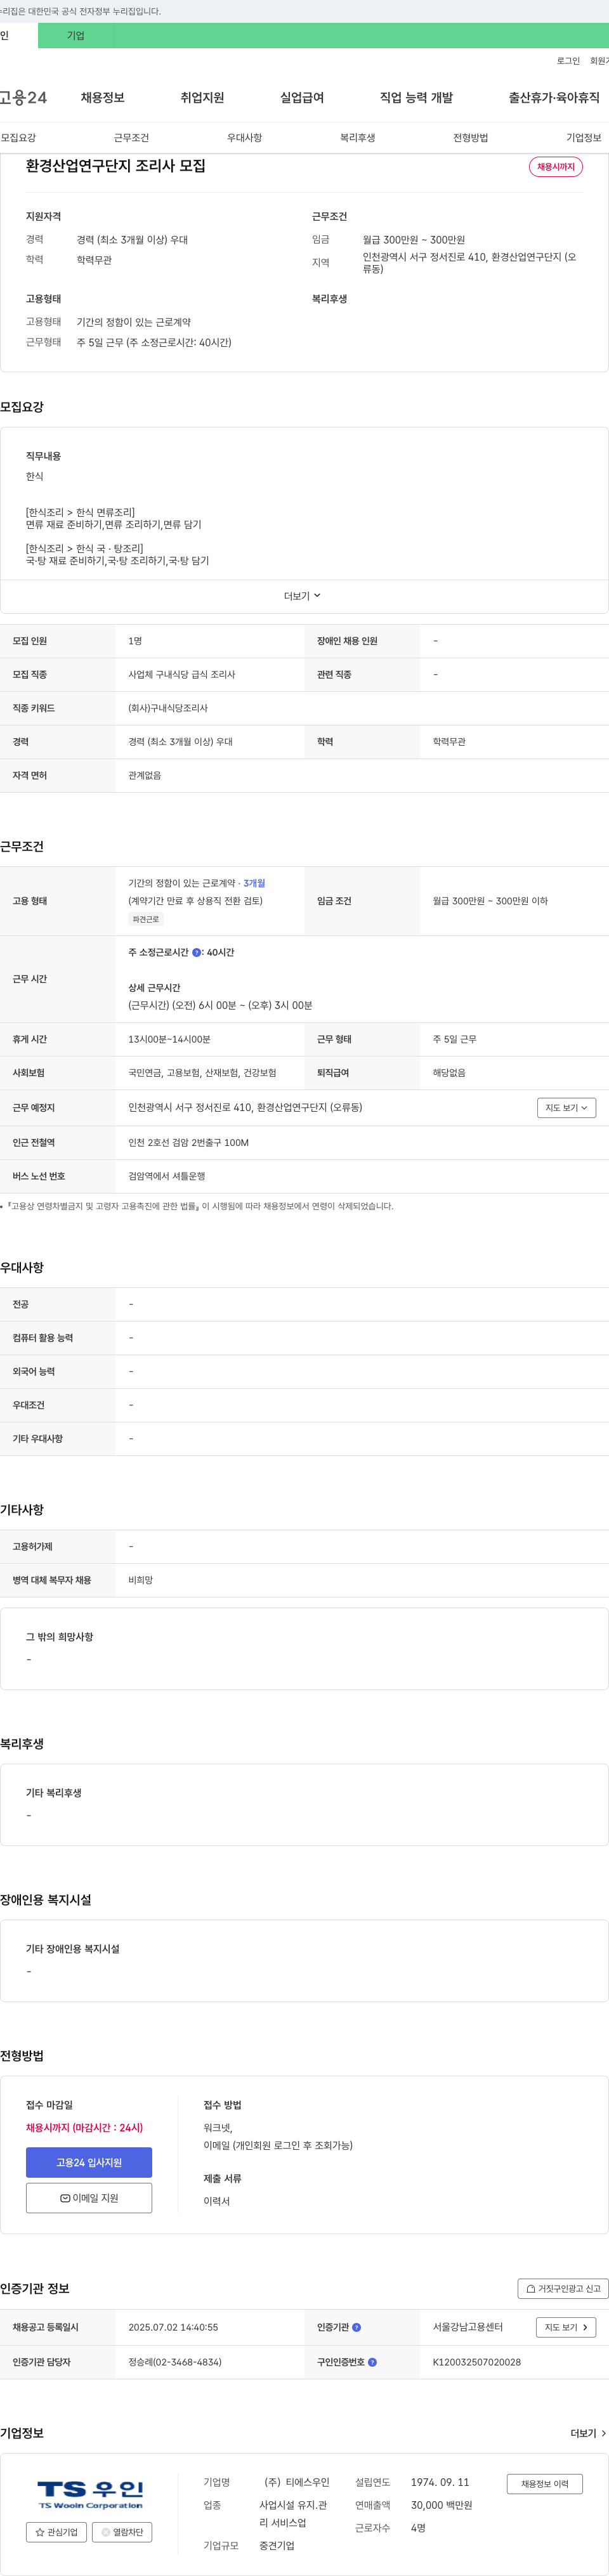Screen dimensions: 609x2576
Task: Jump to 기업정보 section tab
Action: pyautogui.click(x=584, y=138)
